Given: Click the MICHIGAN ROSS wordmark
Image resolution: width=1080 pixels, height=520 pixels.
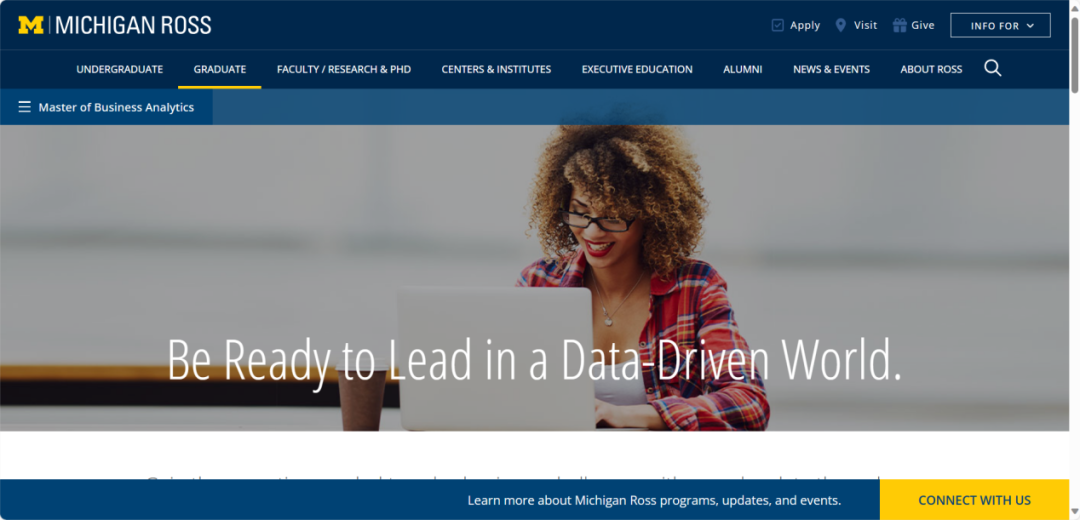Looking at the screenshot, I should 133,25.
